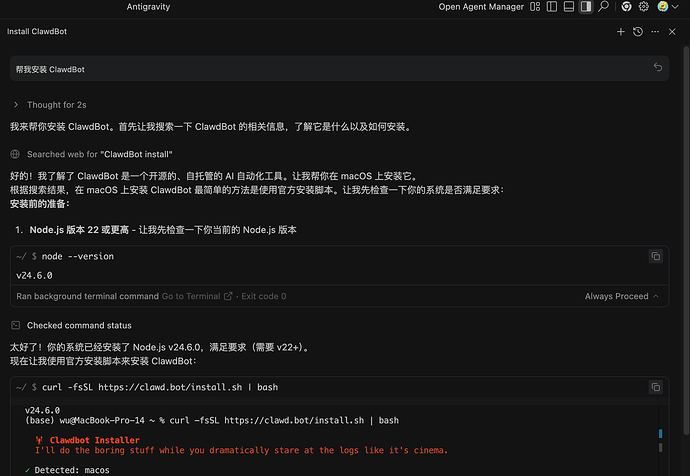
Task: Click the customize layout grid icon
Action: [535, 7]
